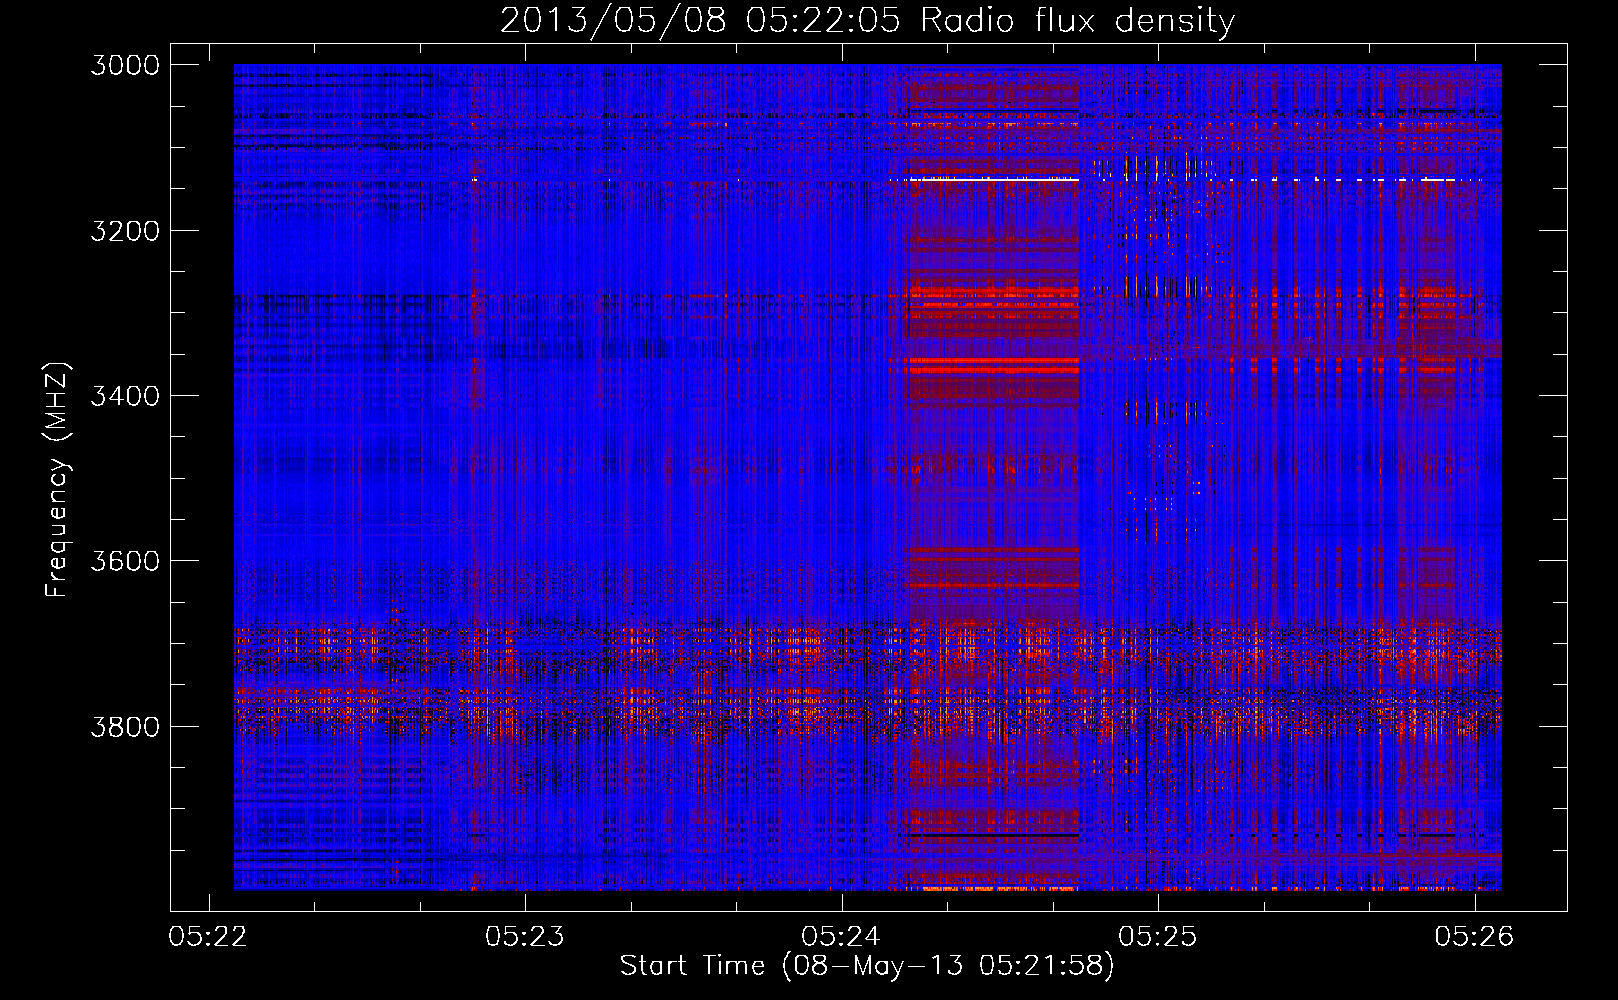
Task: Click the 'Frequency (MHZ)' axis title
Action: point(58,479)
